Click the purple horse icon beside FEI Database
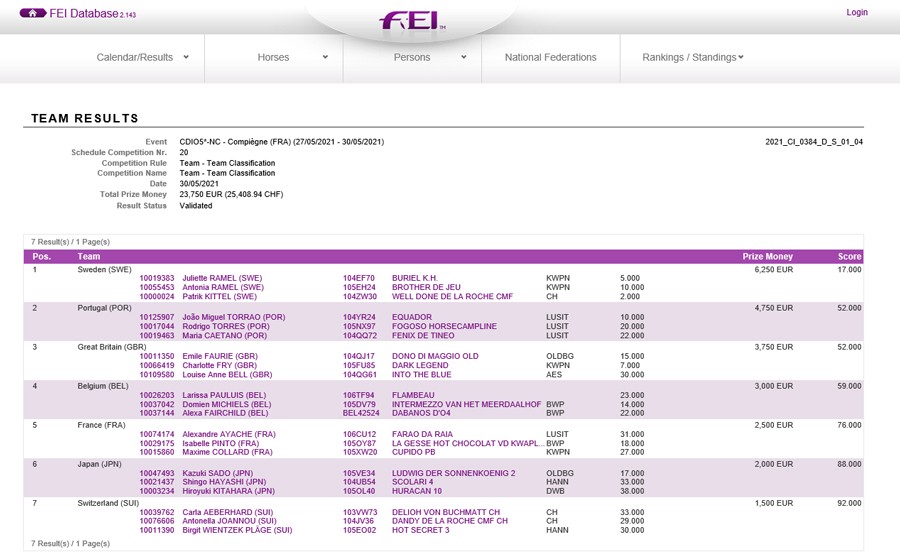This screenshot has width=900, height=553. click(32, 13)
